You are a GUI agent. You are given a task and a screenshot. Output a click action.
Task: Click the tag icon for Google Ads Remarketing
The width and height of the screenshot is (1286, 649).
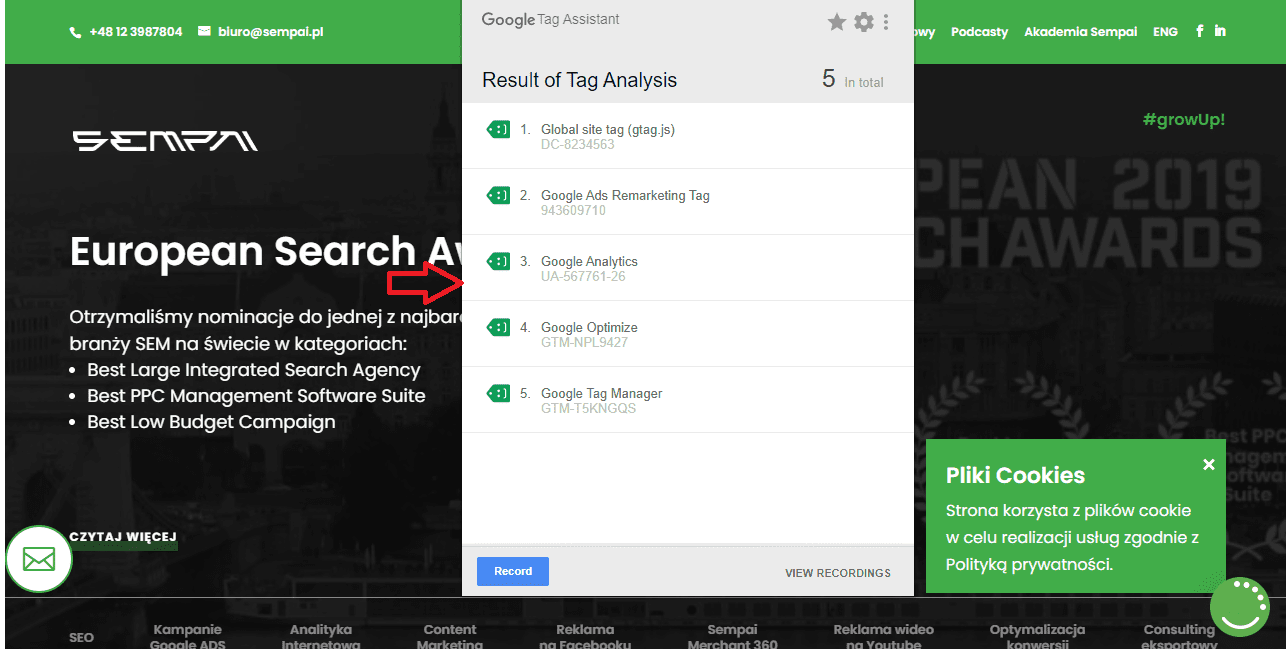click(498, 195)
